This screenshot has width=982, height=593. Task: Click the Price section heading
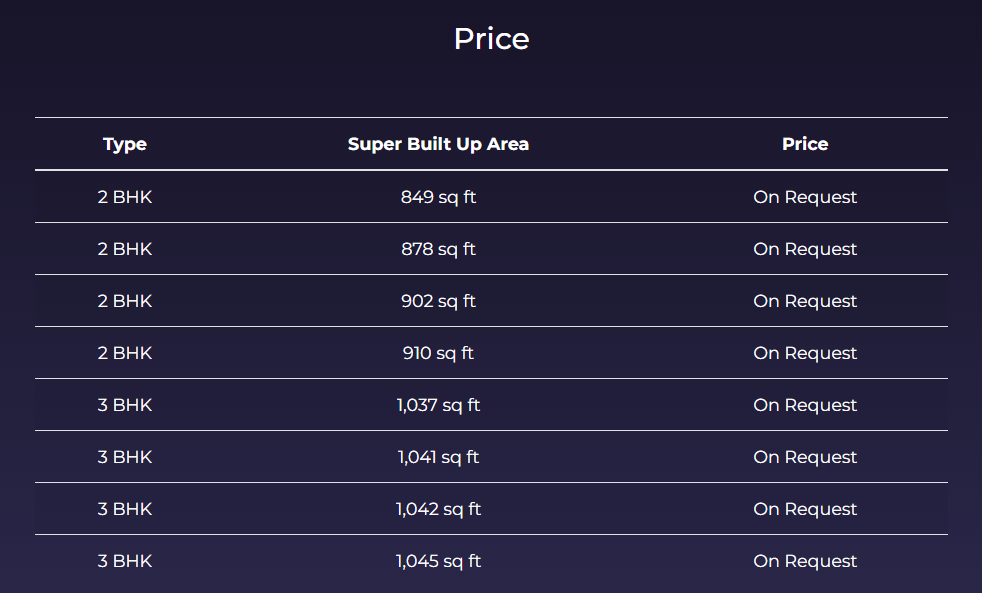tap(492, 39)
